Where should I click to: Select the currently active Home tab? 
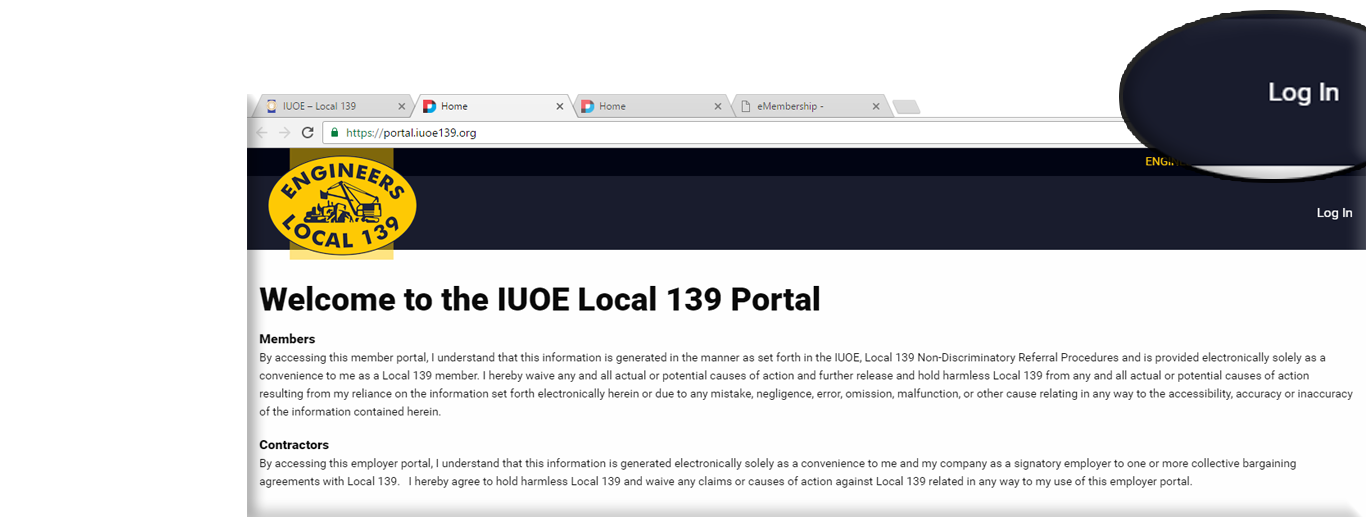pyautogui.click(x=480, y=106)
